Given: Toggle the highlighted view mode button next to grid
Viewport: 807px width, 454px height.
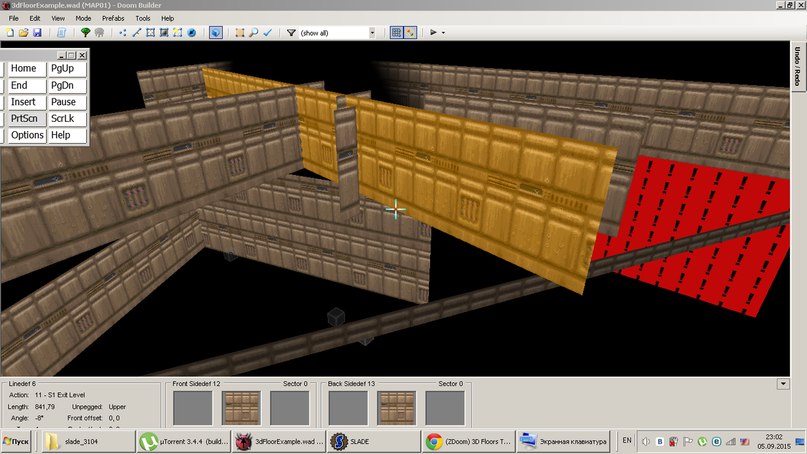Looking at the screenshot, I should pyautogui.click(x=410, y=32).
